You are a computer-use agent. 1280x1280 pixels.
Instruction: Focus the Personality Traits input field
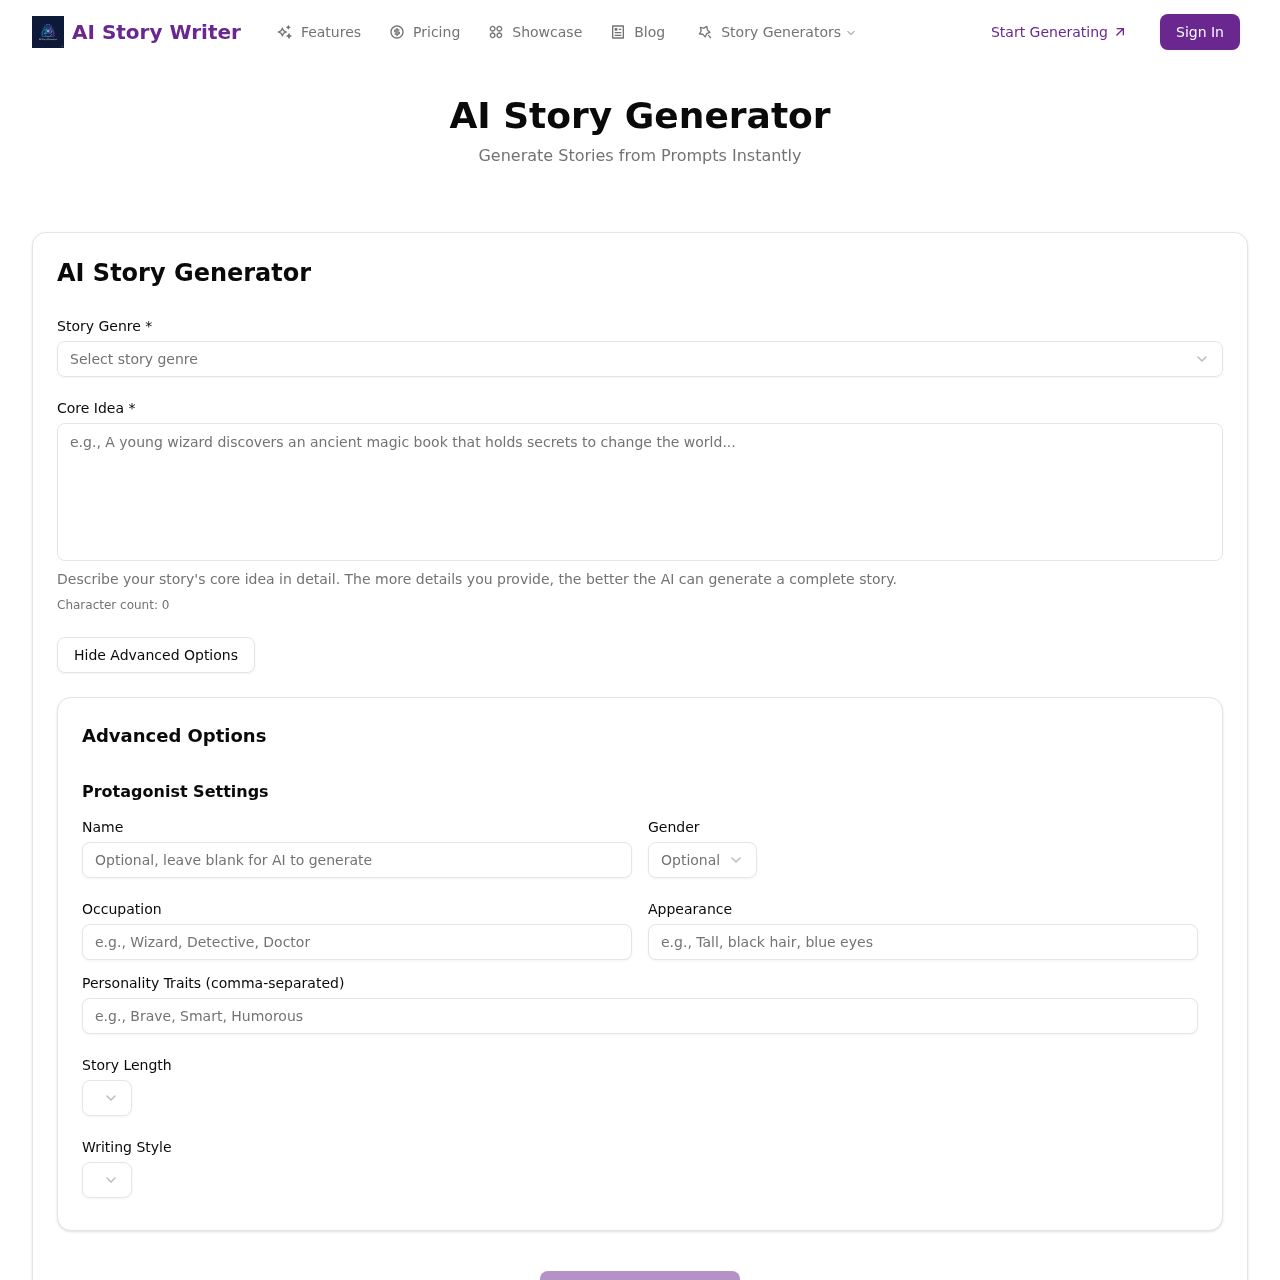tap(640, 1016)
